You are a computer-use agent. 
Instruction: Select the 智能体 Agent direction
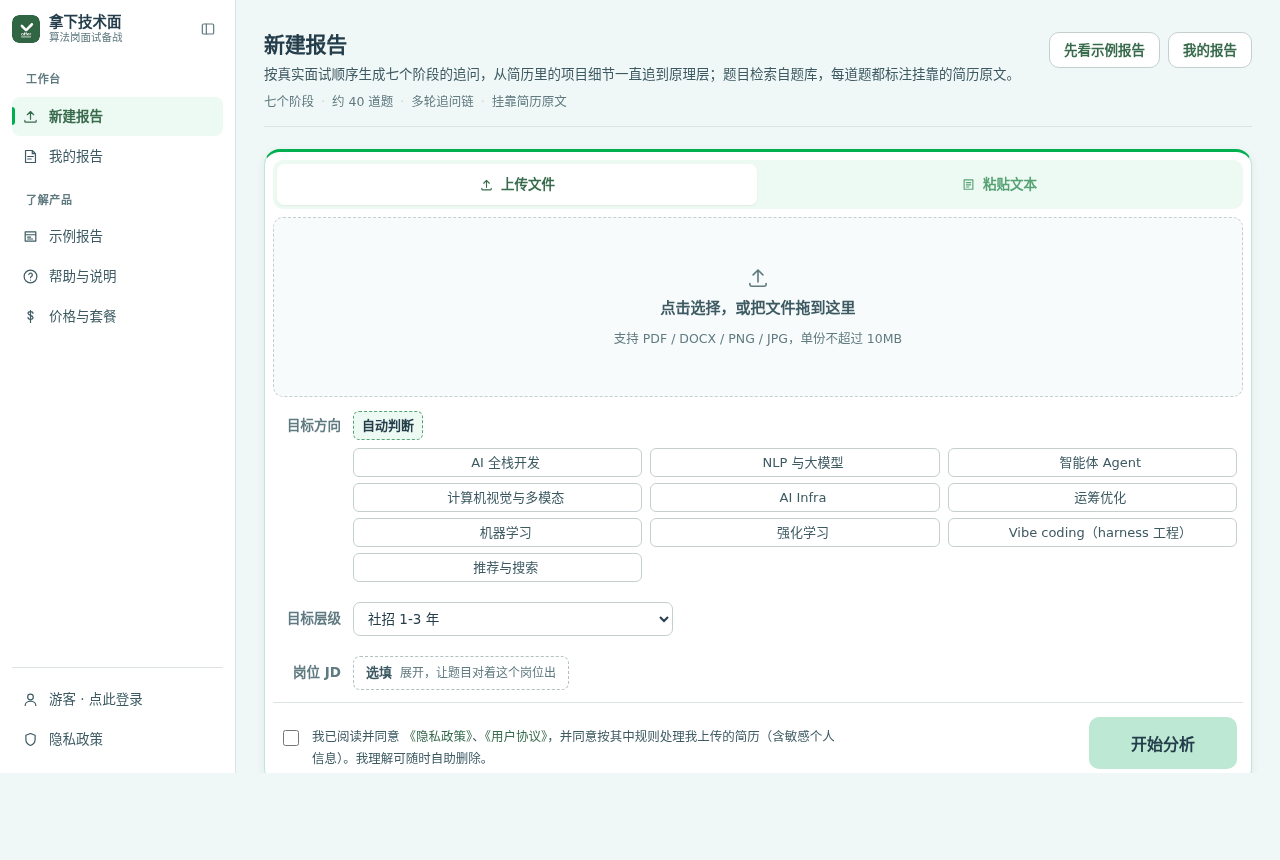[1092, 463]
